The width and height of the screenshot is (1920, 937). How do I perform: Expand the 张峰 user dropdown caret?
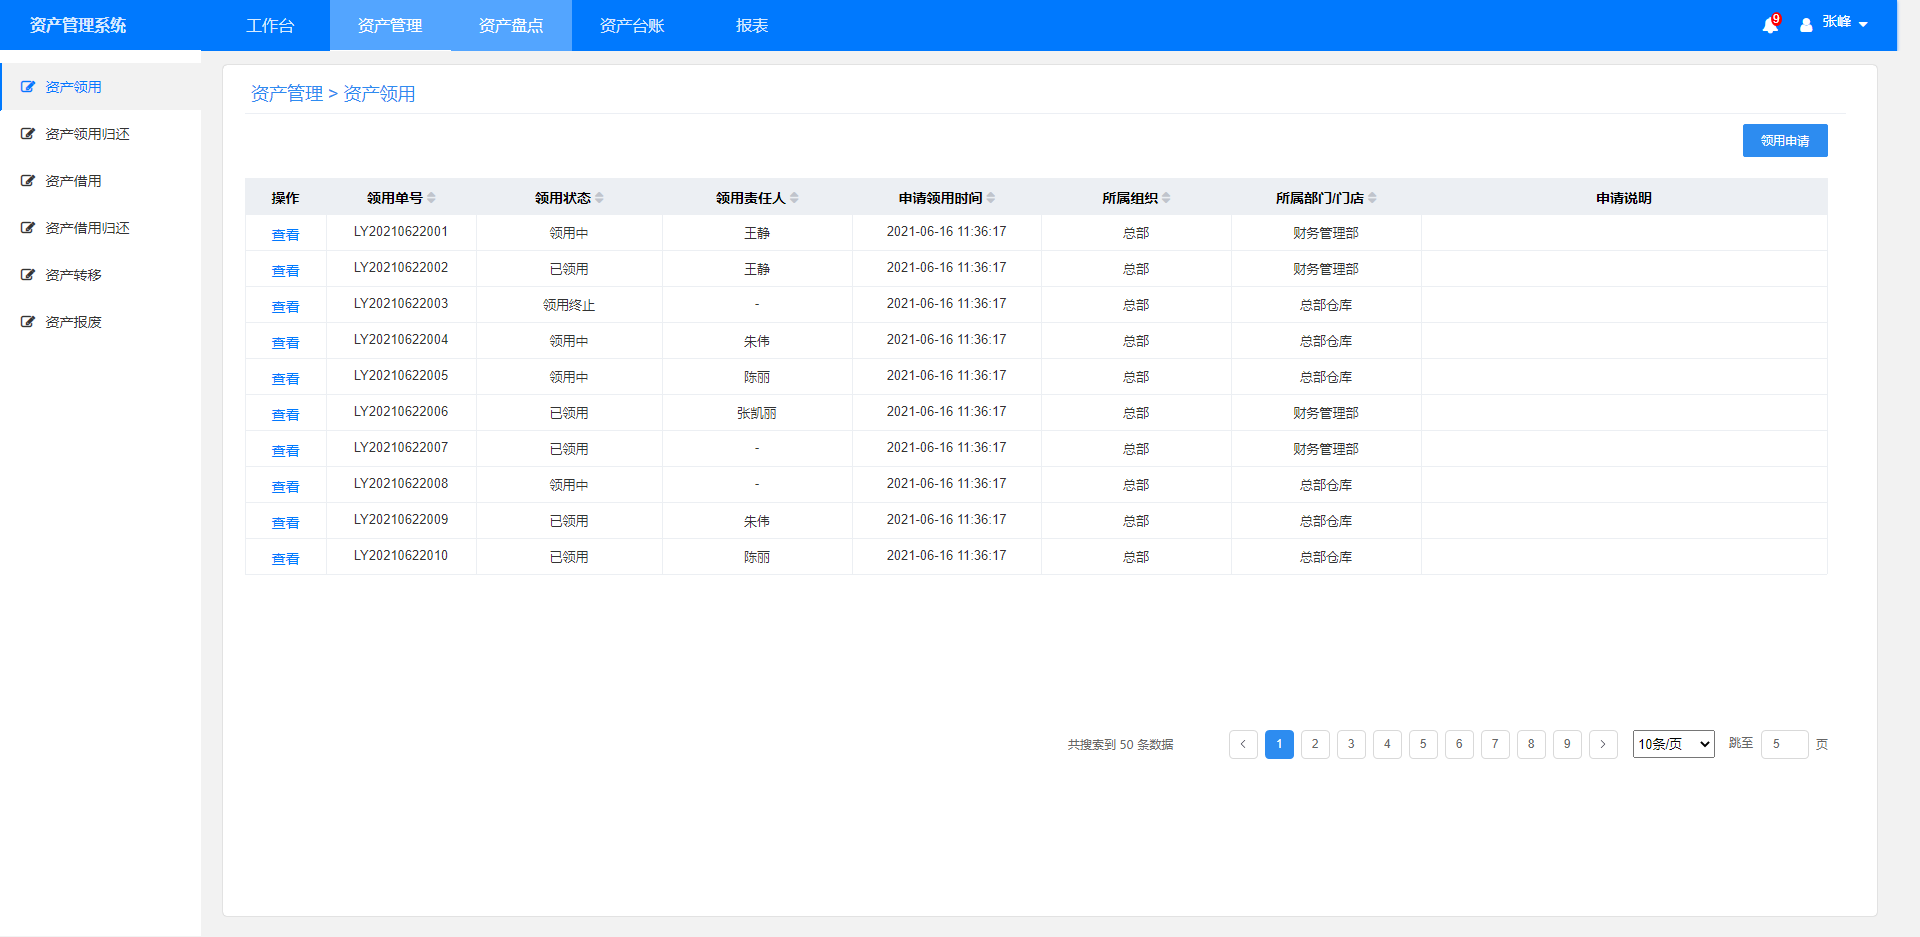(1863, 25)
